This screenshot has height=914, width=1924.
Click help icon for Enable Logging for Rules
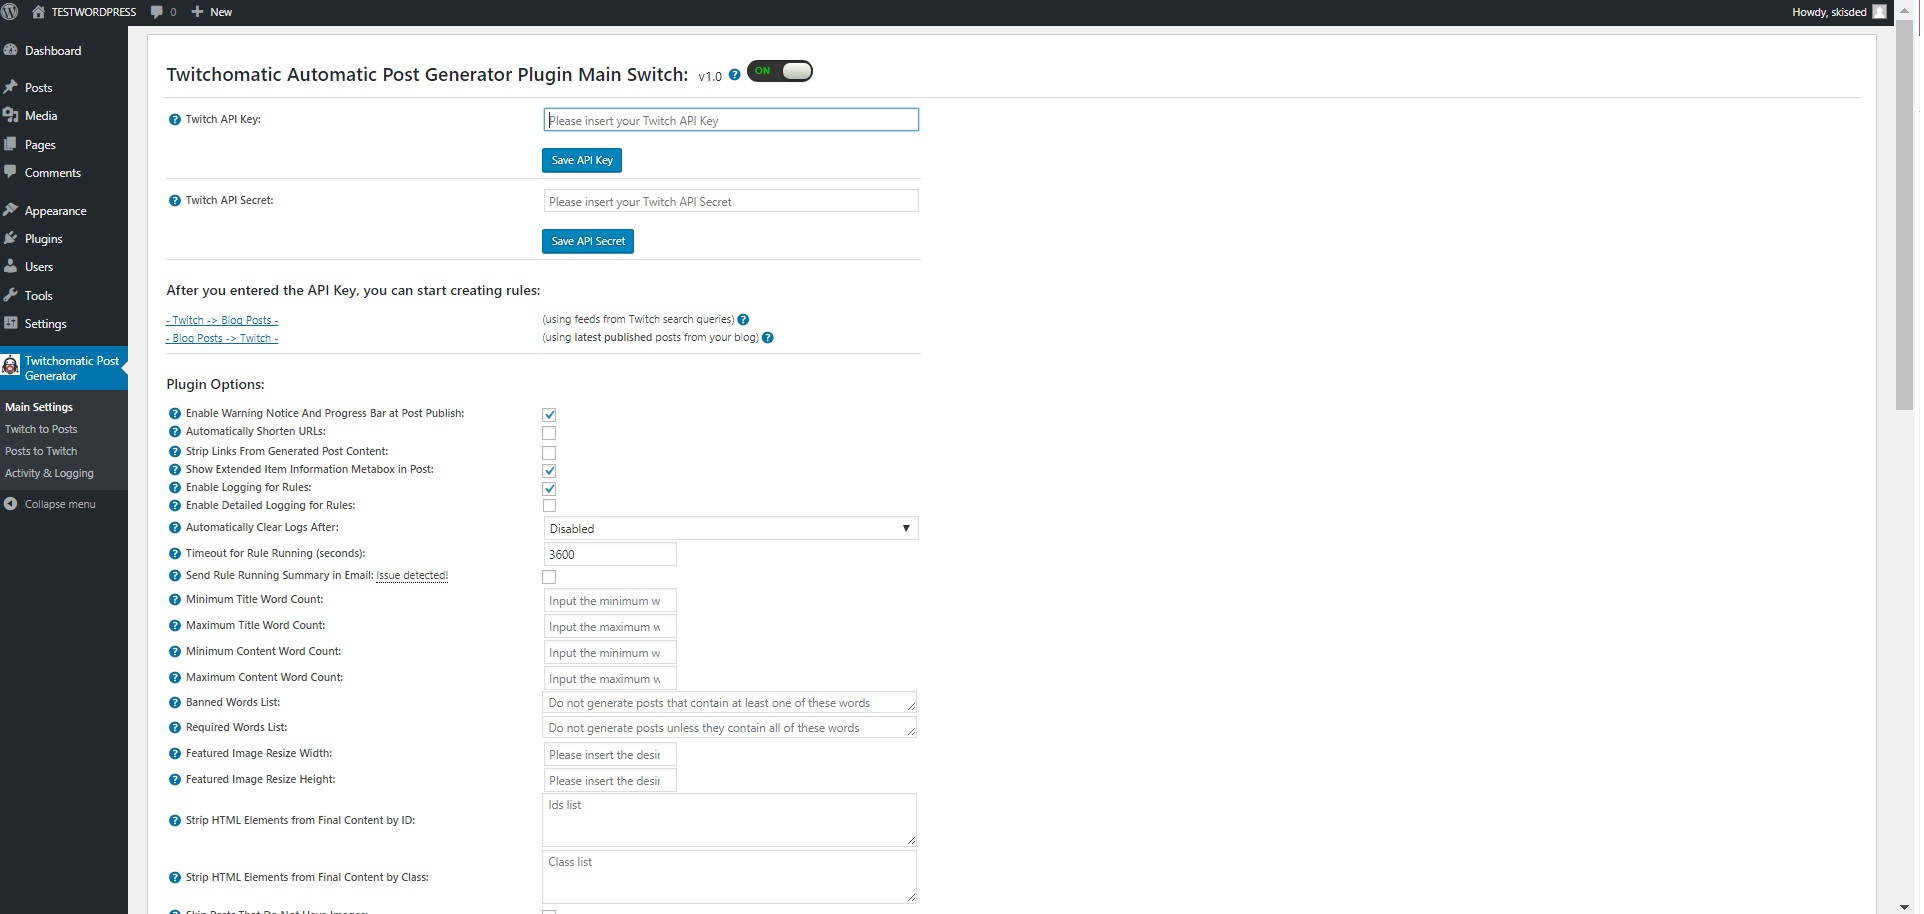coord(175,488)
